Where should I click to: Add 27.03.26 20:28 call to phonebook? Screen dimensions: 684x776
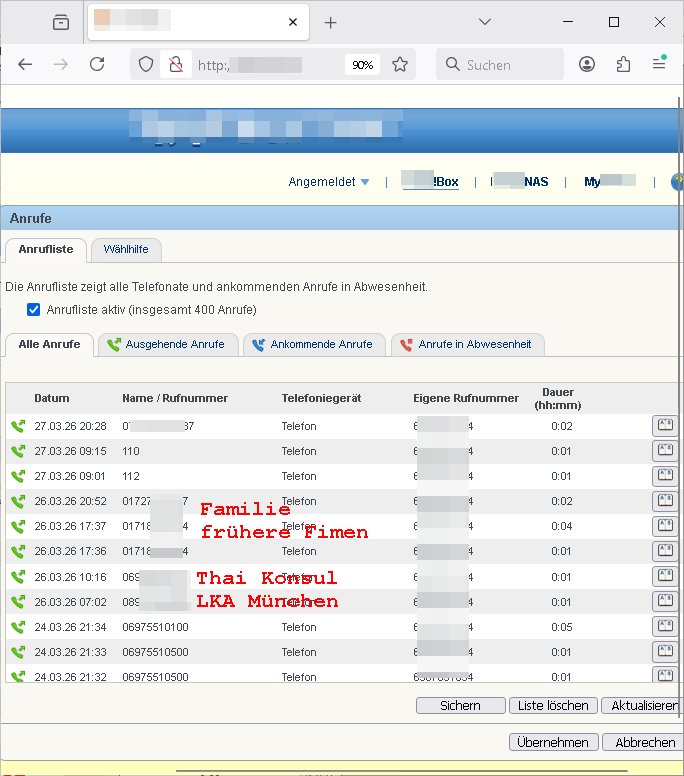tap(664, 426)
